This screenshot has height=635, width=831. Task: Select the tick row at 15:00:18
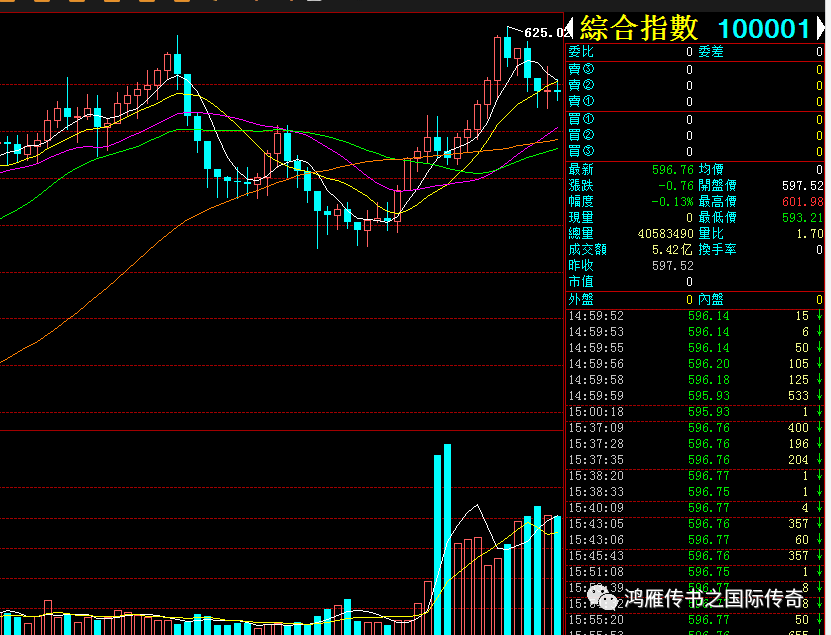coord(695,412)
